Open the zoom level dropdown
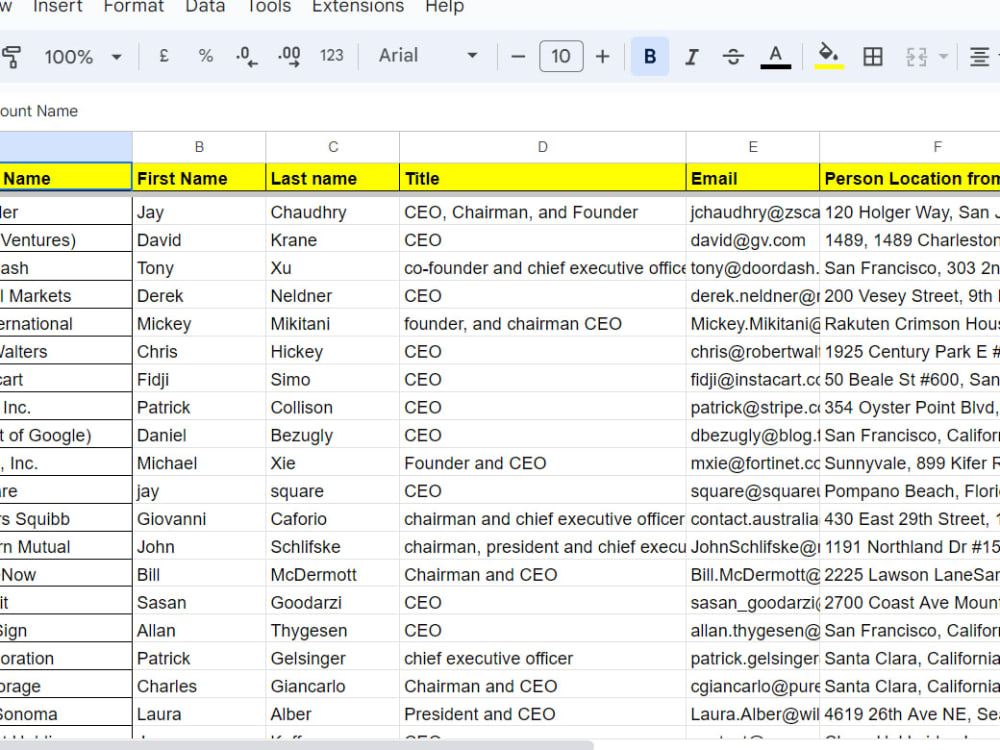 coord(80,56)
